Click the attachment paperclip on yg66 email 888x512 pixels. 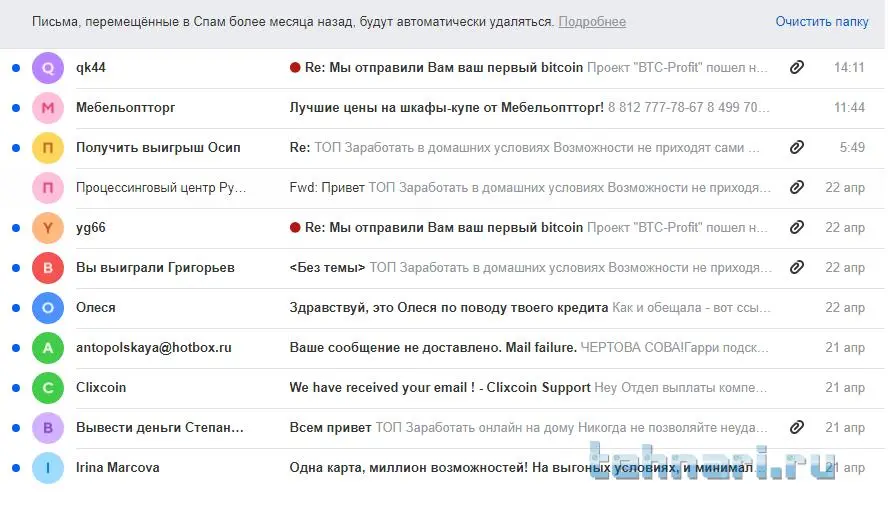pyautogui.click(x=797, y=228)
